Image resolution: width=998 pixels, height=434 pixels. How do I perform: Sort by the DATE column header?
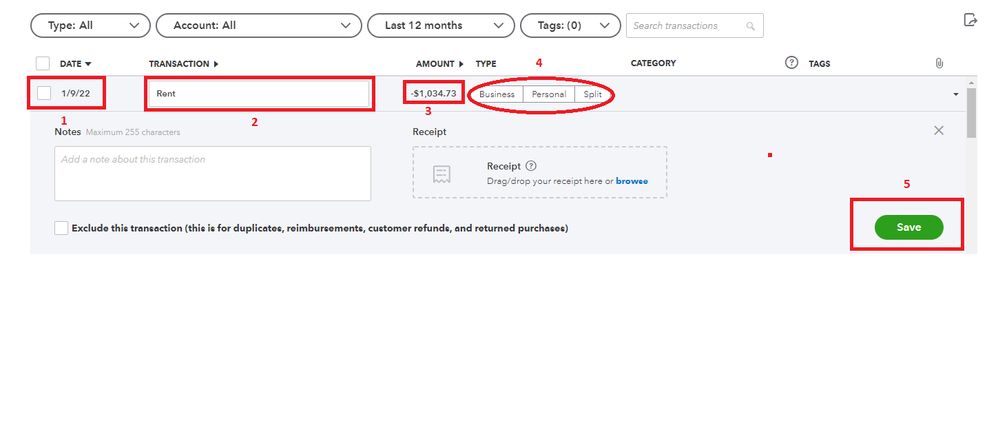pos(76,64)
